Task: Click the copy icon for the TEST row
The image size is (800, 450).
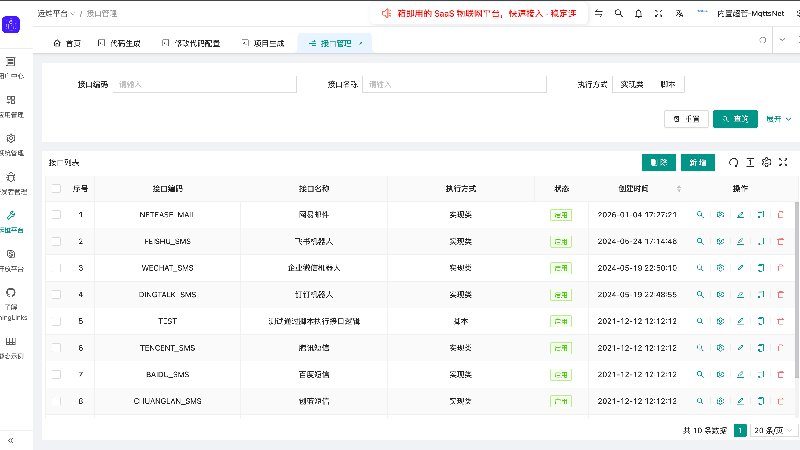Action: coord(761,321)
